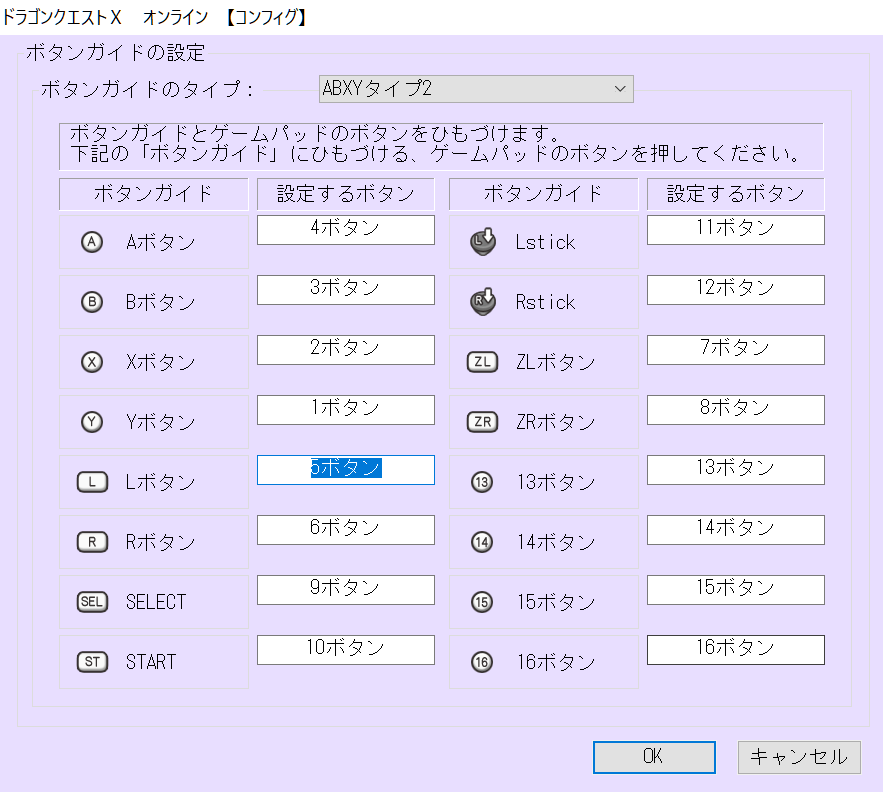The image size is (883, 792).
Task: Open the ボタンガイドのタイプ dropdown
Action: [x=476, y=89]
